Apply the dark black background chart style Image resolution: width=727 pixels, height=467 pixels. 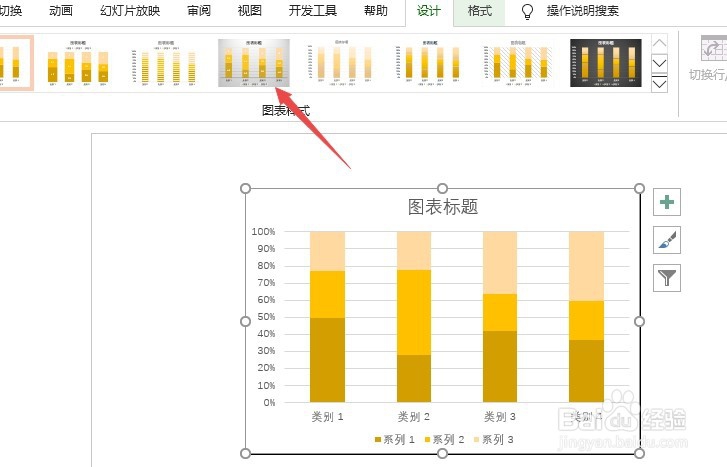tap(606, 63)
